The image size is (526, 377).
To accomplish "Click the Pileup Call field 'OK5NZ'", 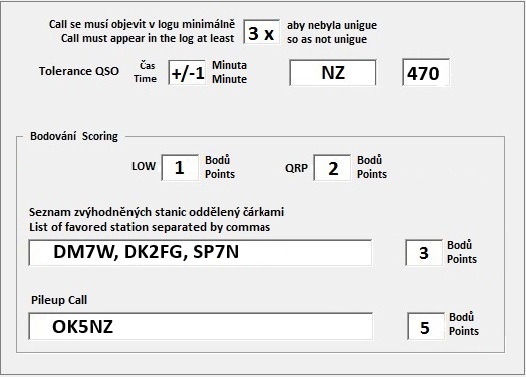I will point(201,326).
